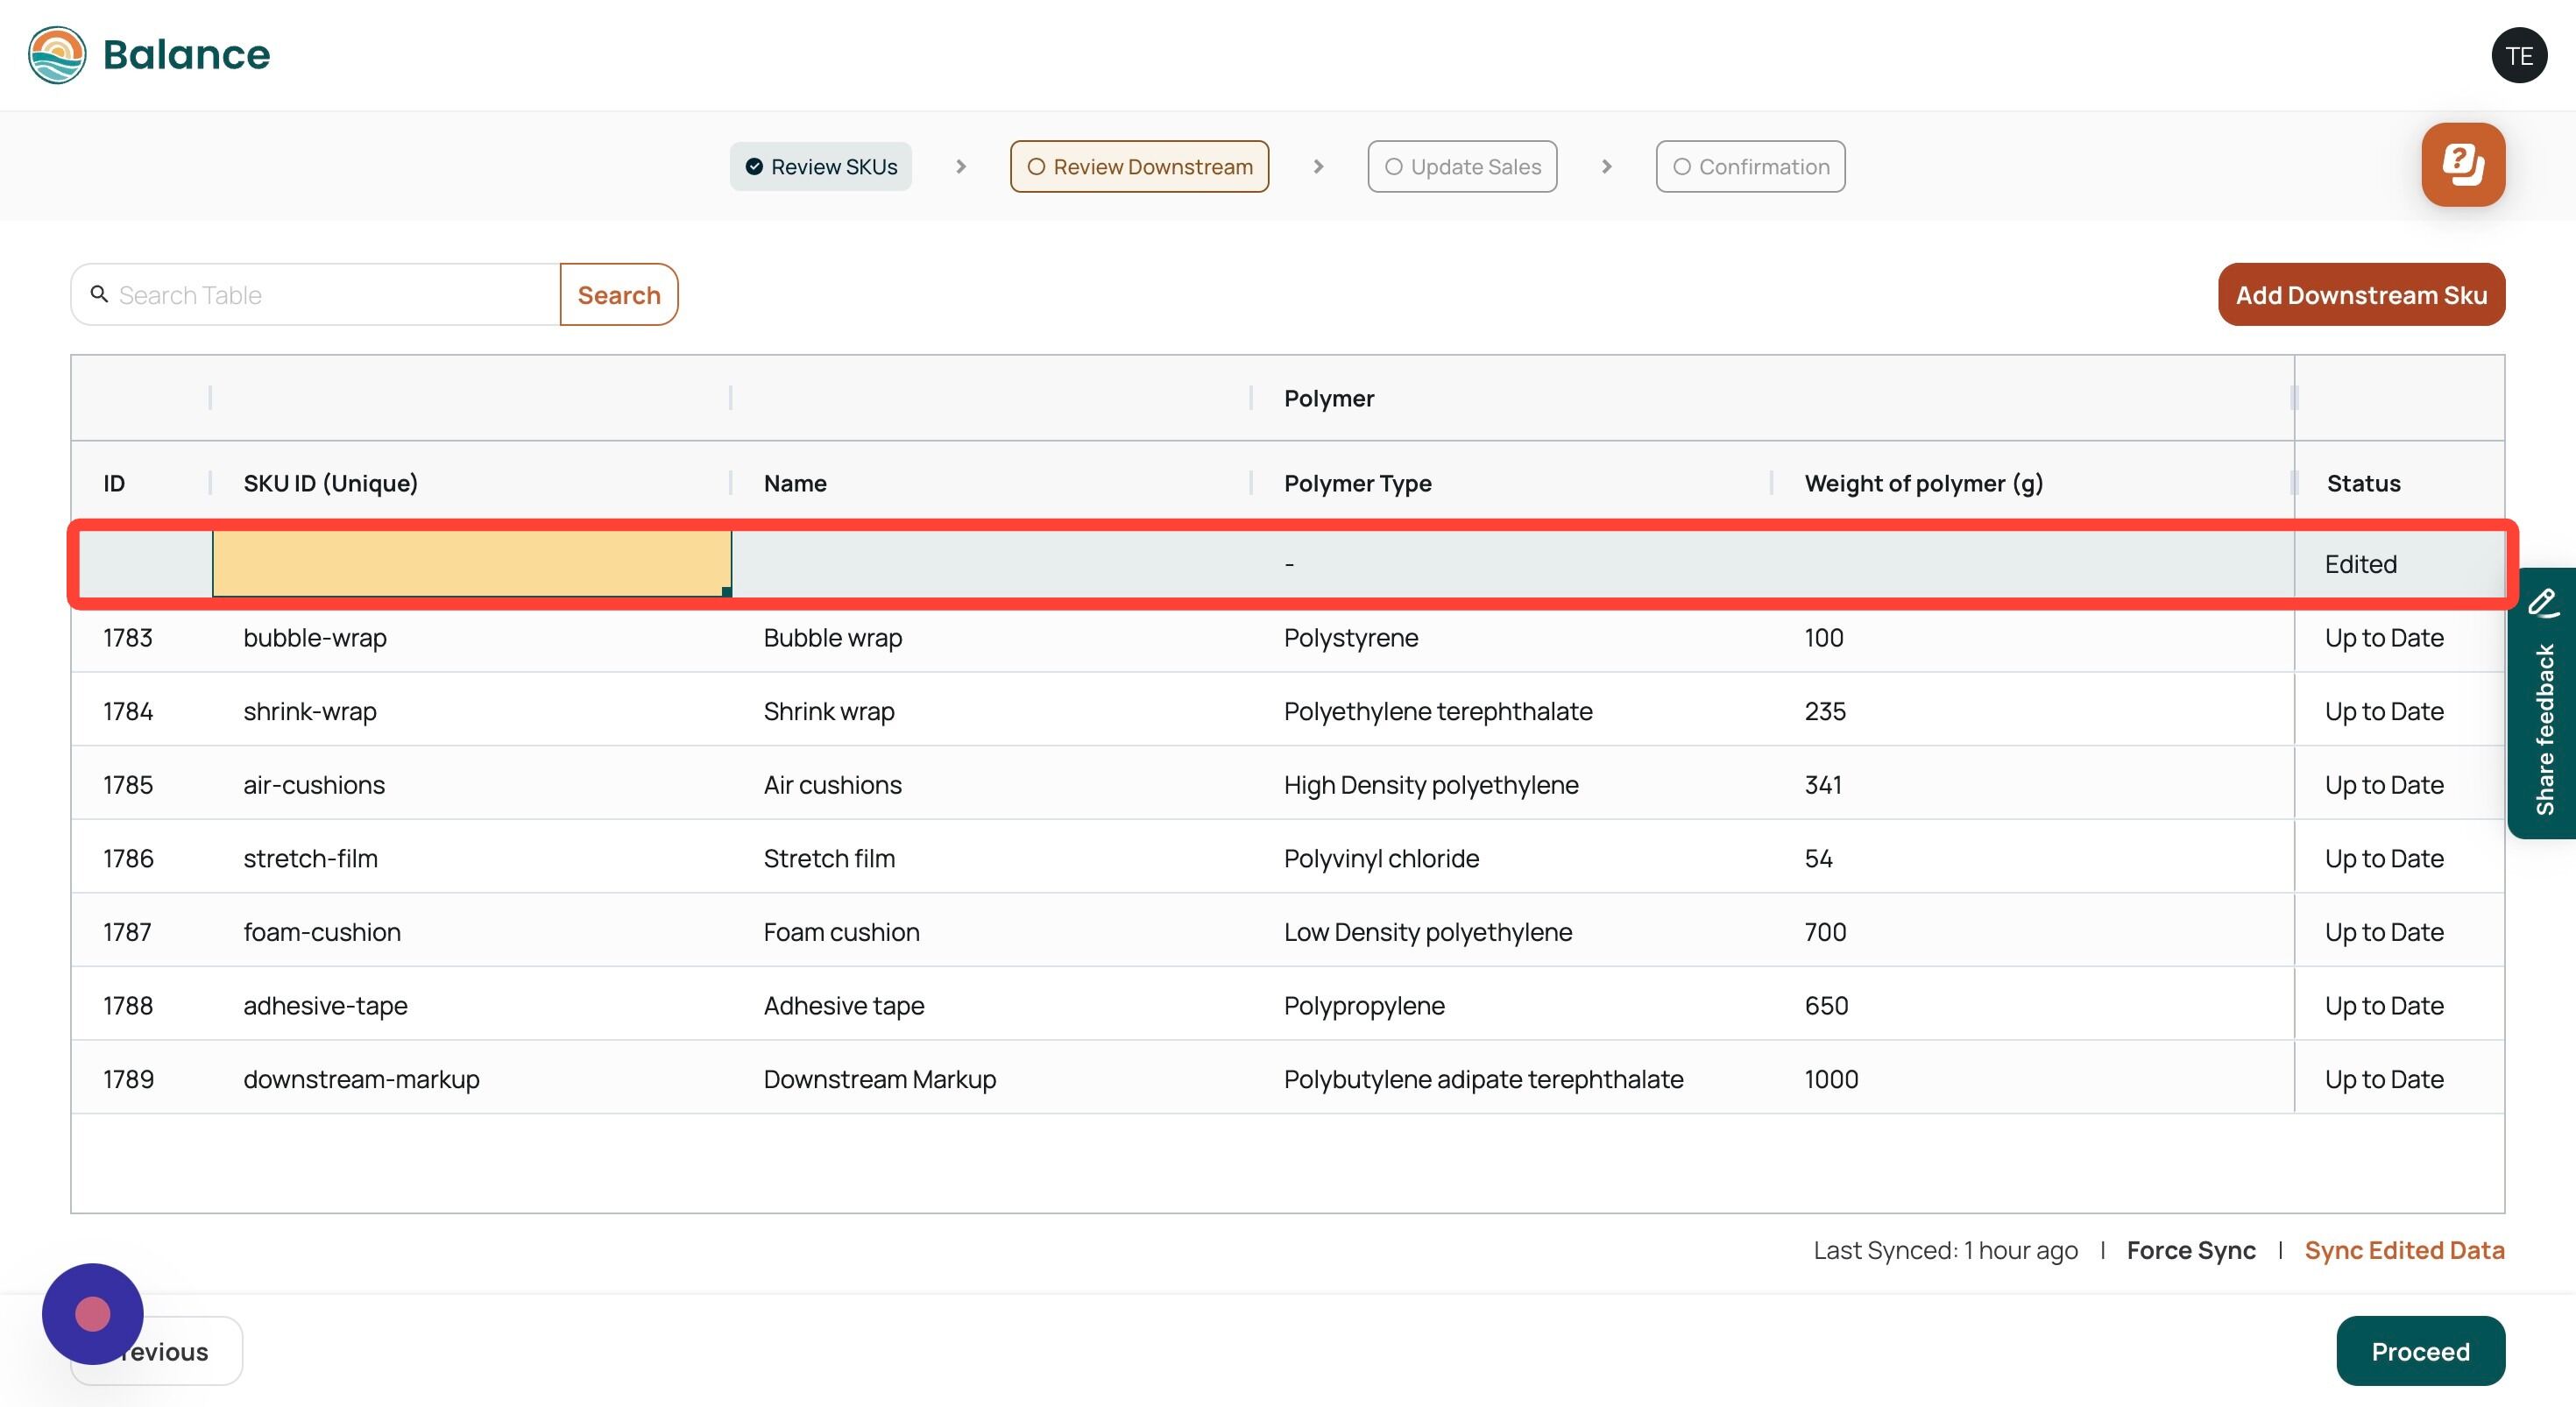Image resolution: width=2576 pixels, height=1407 pixels.
Task: Click the weight 1000 cell
Action: pos(2032,1079)
